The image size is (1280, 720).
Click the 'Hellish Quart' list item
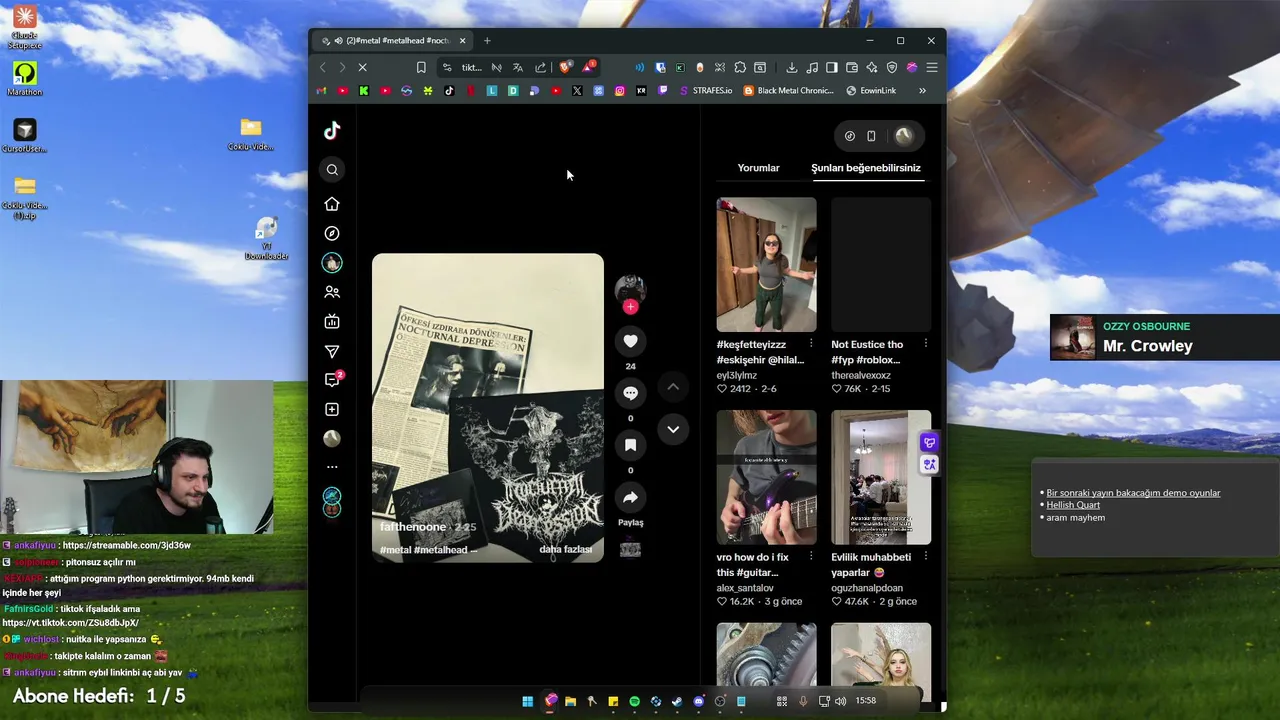[x=1073, y=505]
